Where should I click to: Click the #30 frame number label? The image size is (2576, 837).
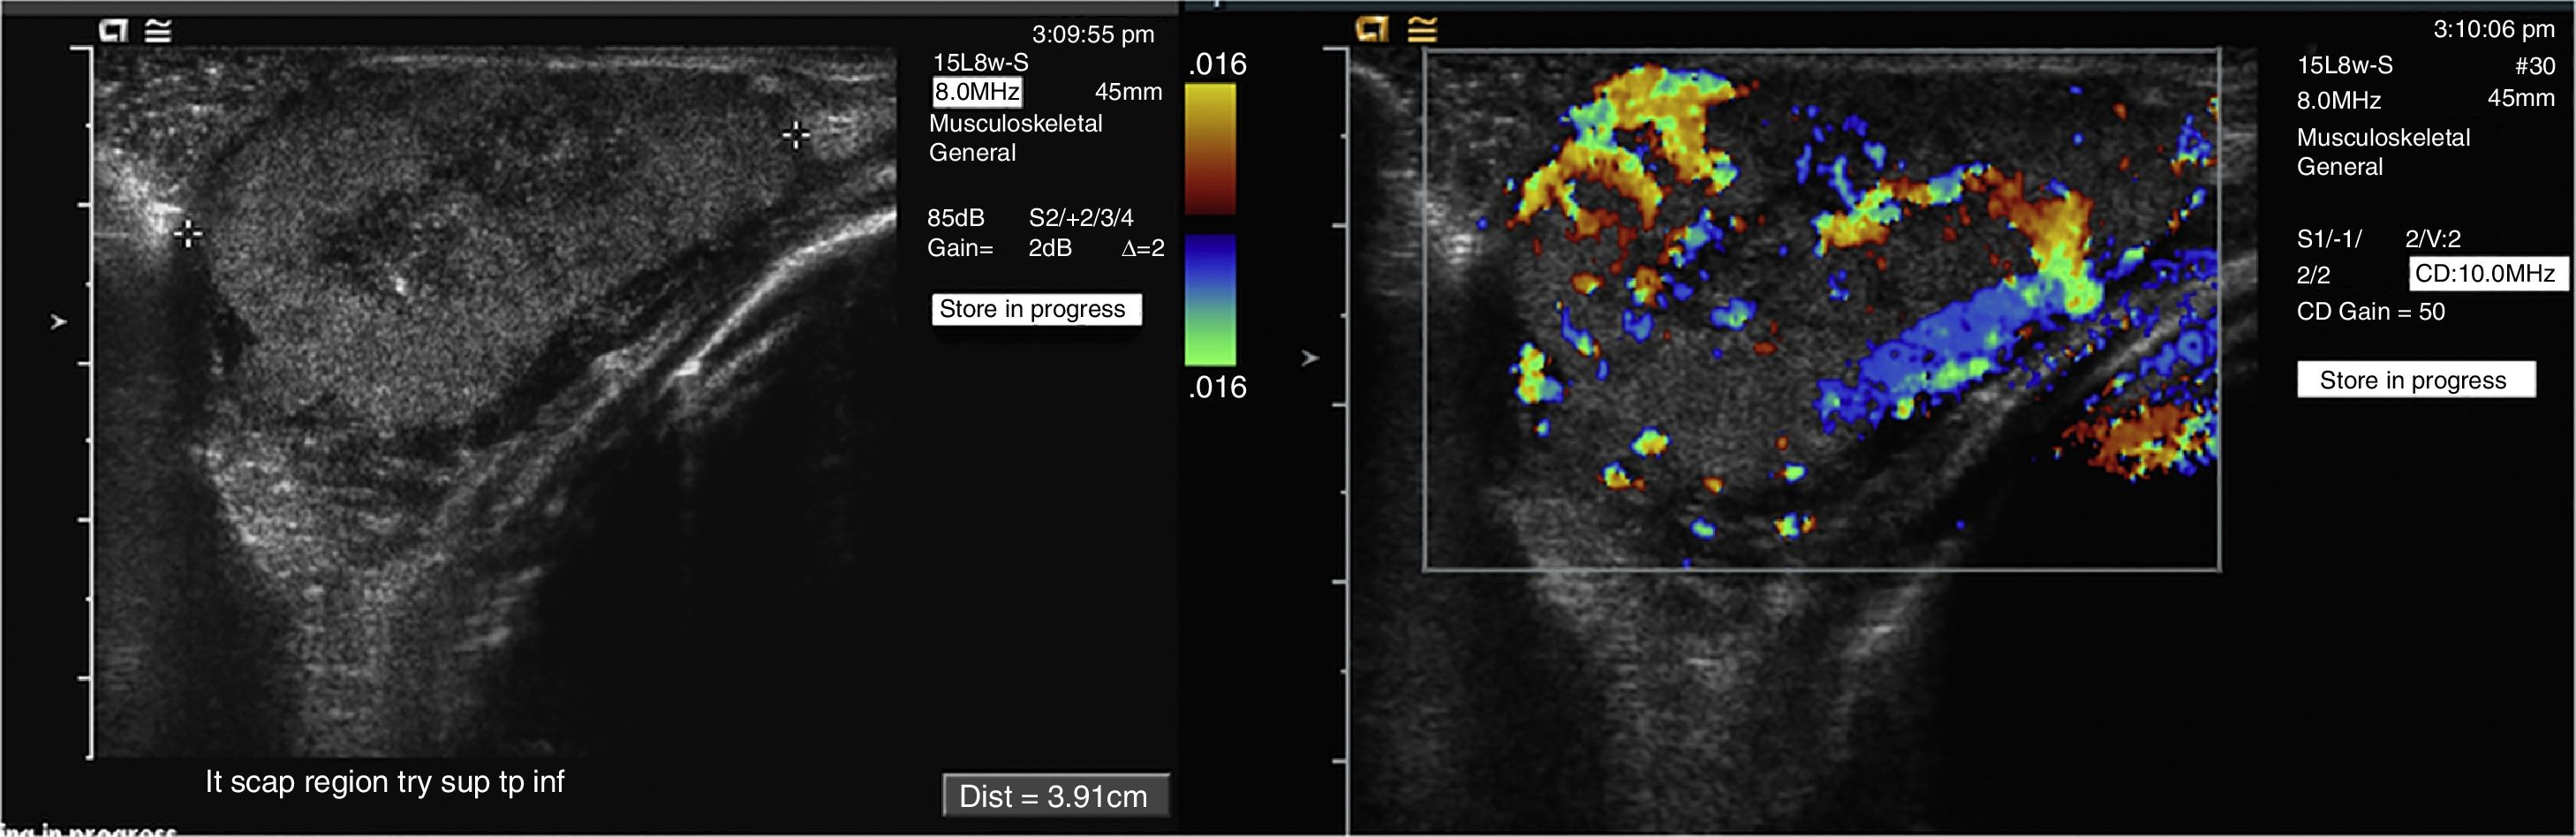tap(2534, 66)
